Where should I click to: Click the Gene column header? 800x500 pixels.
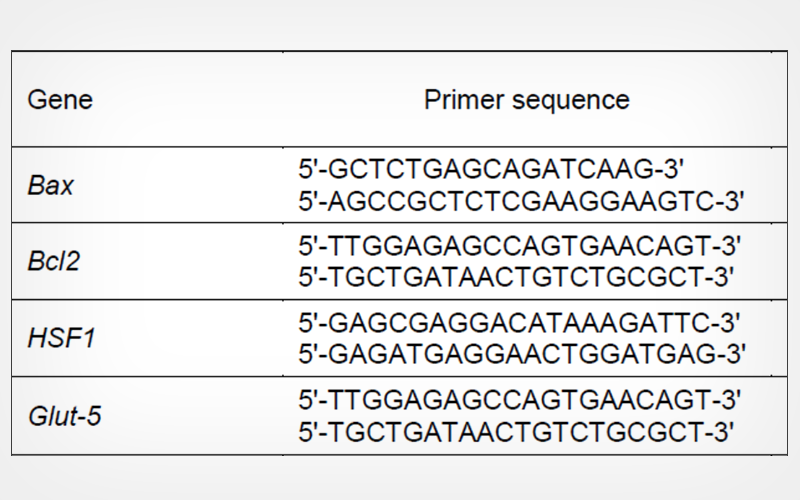[60, 101]
